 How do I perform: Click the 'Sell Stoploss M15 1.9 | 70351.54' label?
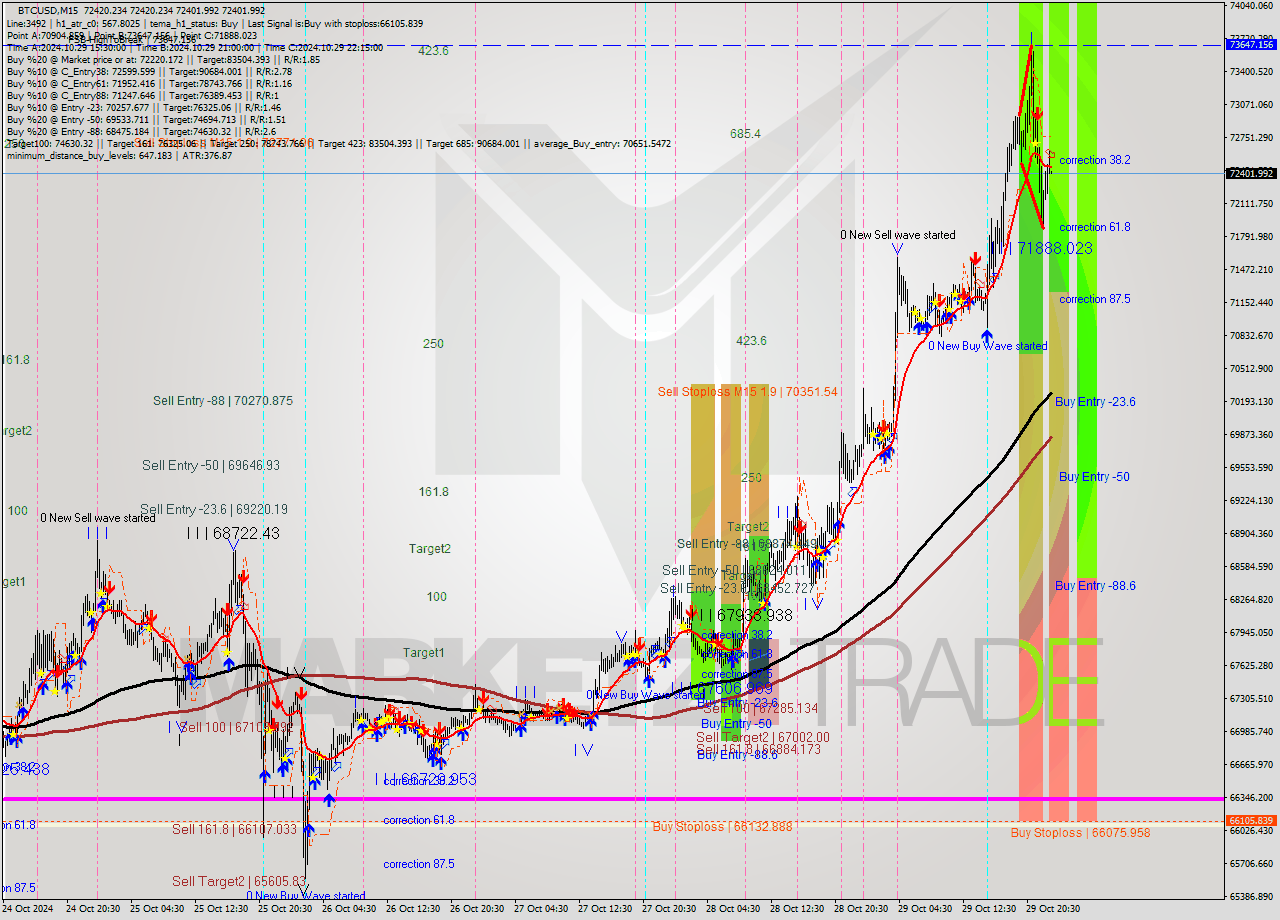click(x=747, y=391)
